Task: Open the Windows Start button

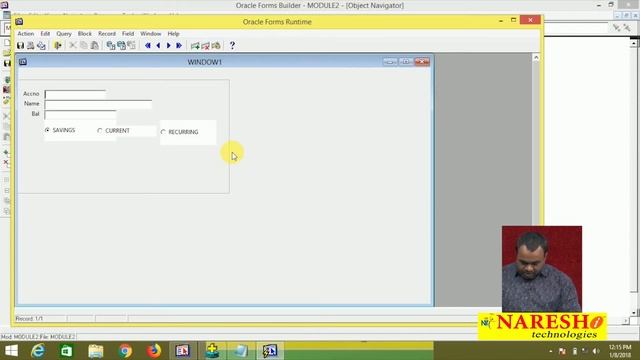Action: click(x=11, y=351)
